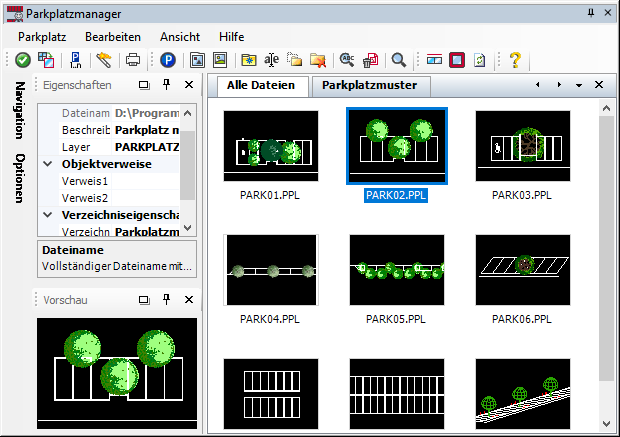
Task: Switch to the Parkplatzmuster tab
Action: [x=369, y=85]
